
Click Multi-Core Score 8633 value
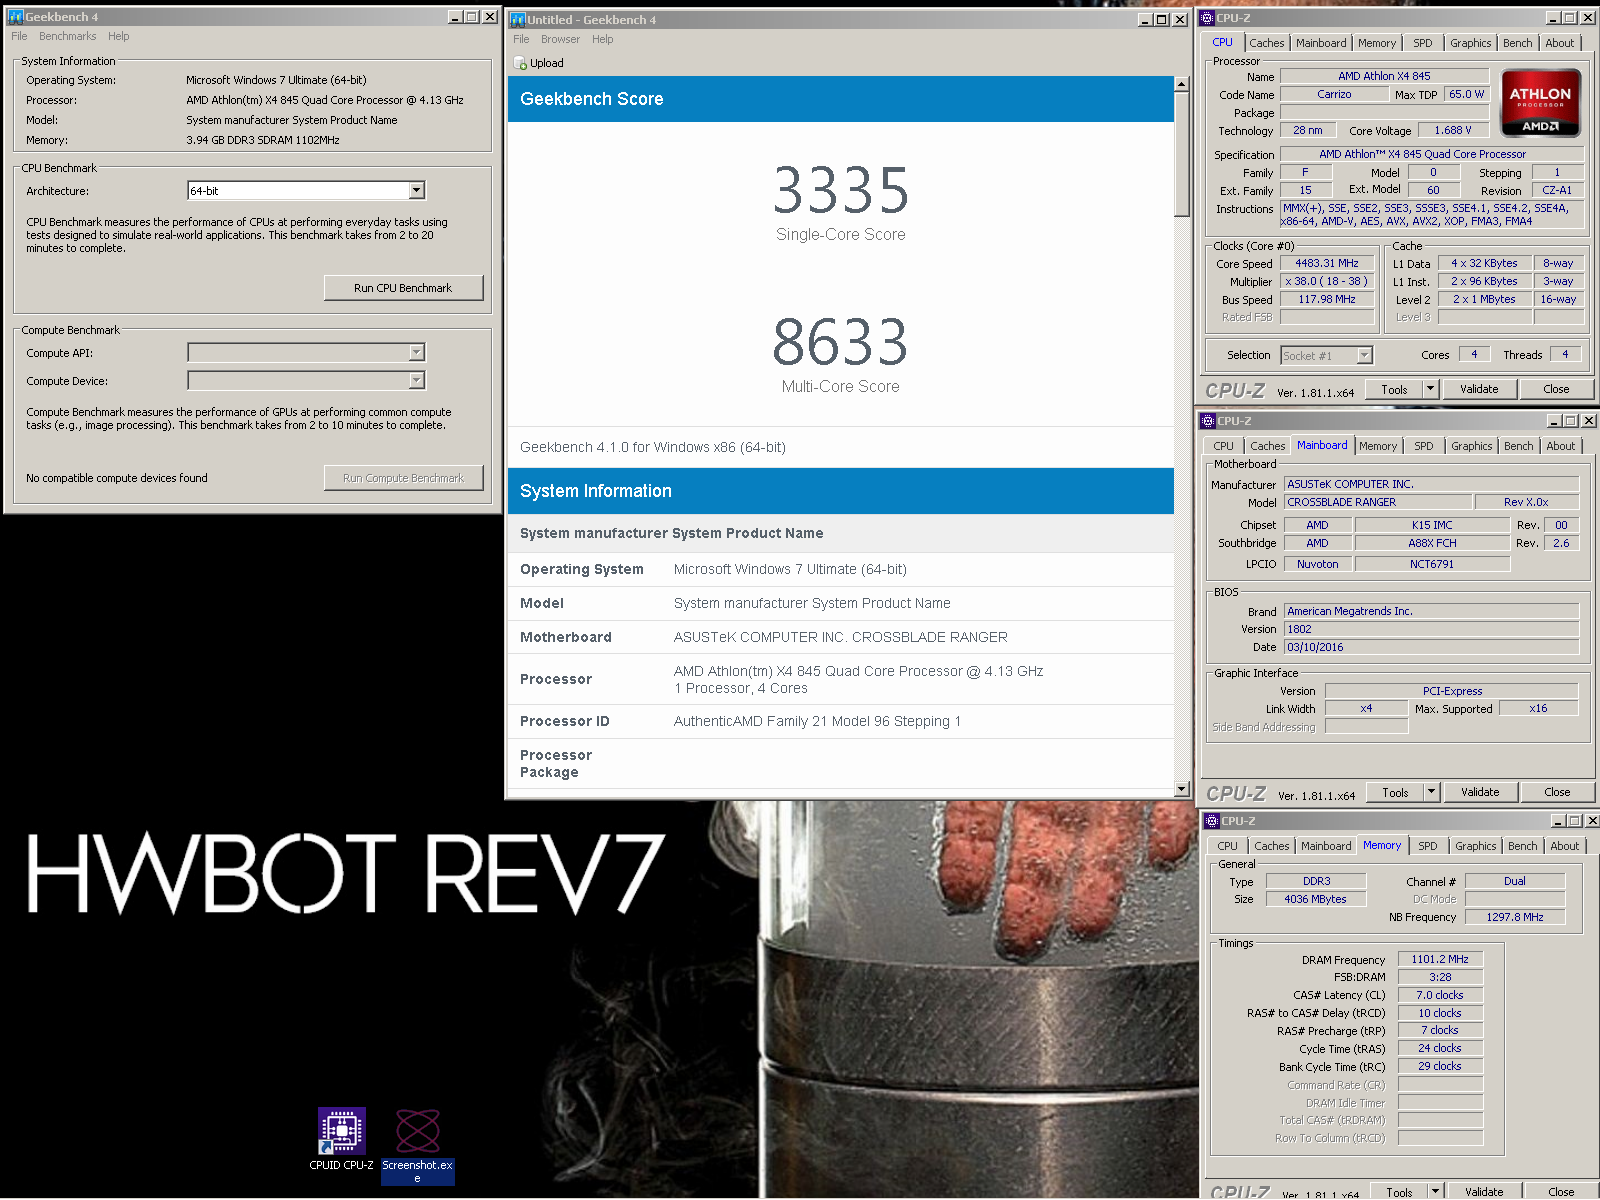click(x=841, y=343)
